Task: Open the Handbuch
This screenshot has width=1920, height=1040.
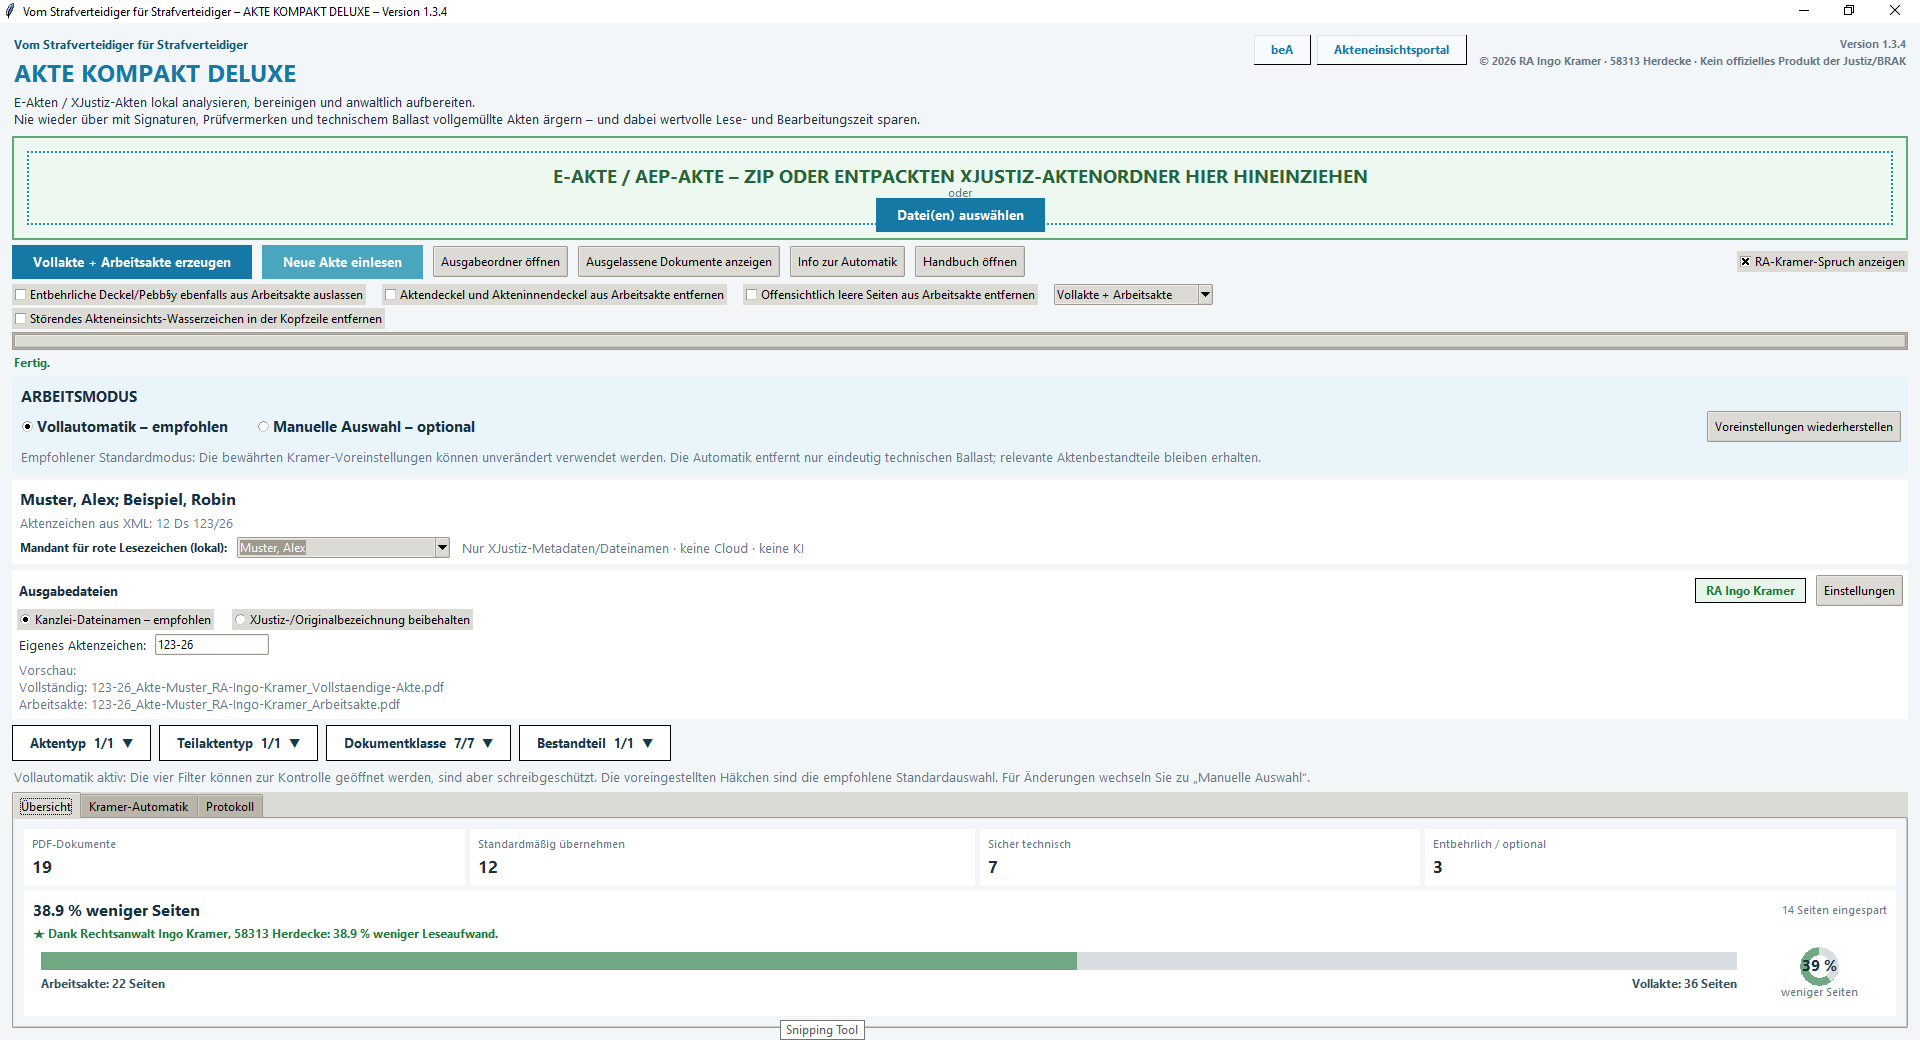Action: tap(970, 262)
